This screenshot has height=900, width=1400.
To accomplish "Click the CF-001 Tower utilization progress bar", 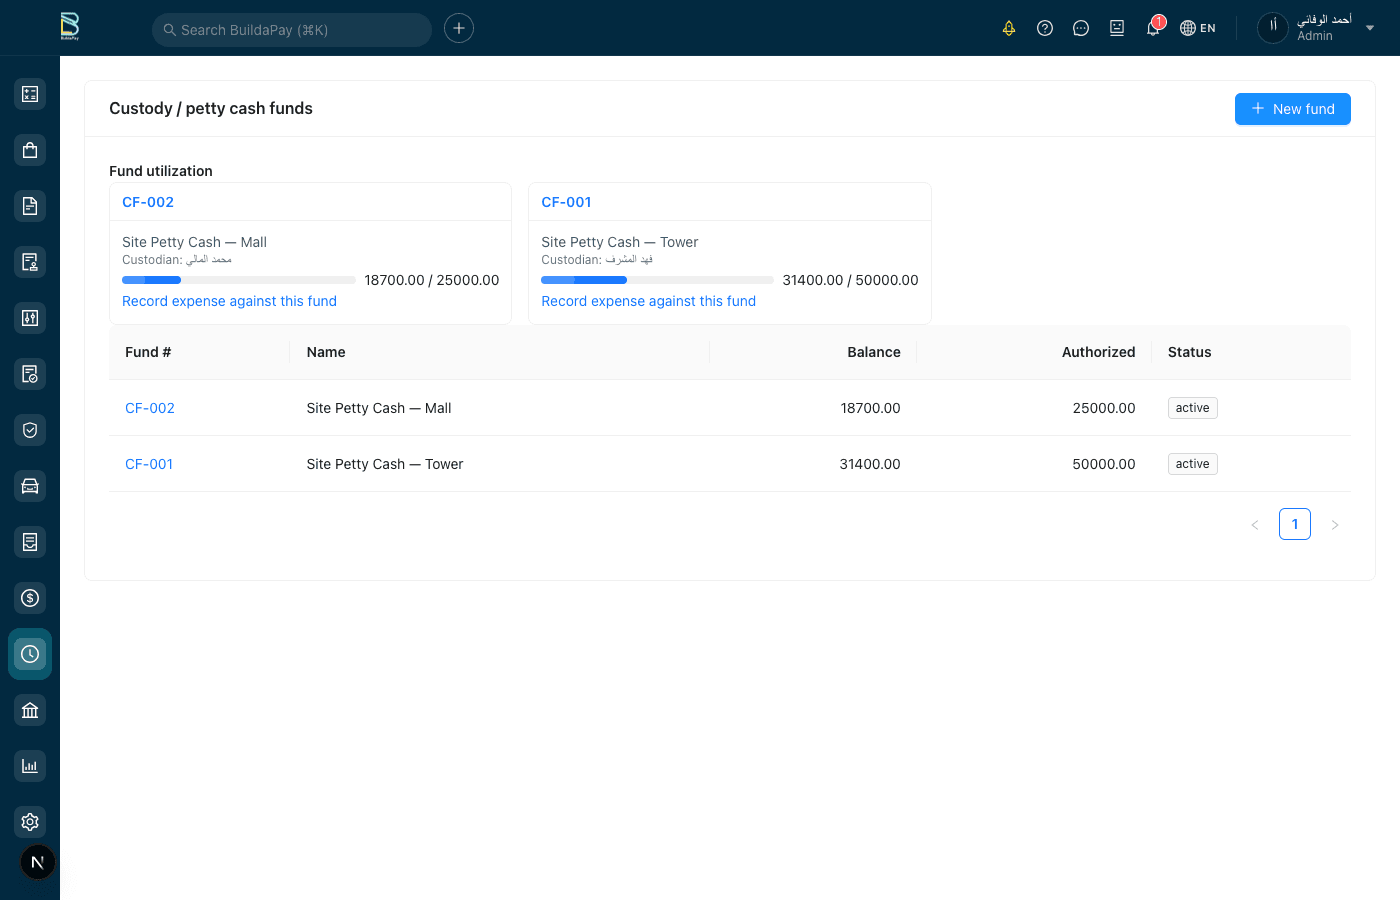I will coord(657,280).
